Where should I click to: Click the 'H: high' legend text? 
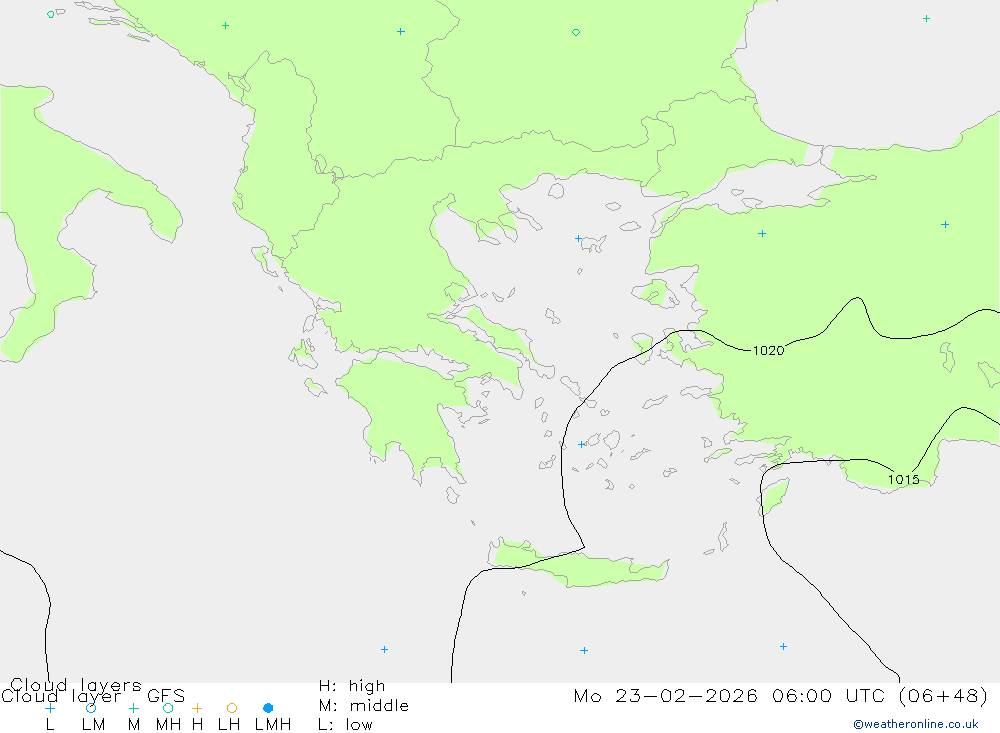coord(351,686)
